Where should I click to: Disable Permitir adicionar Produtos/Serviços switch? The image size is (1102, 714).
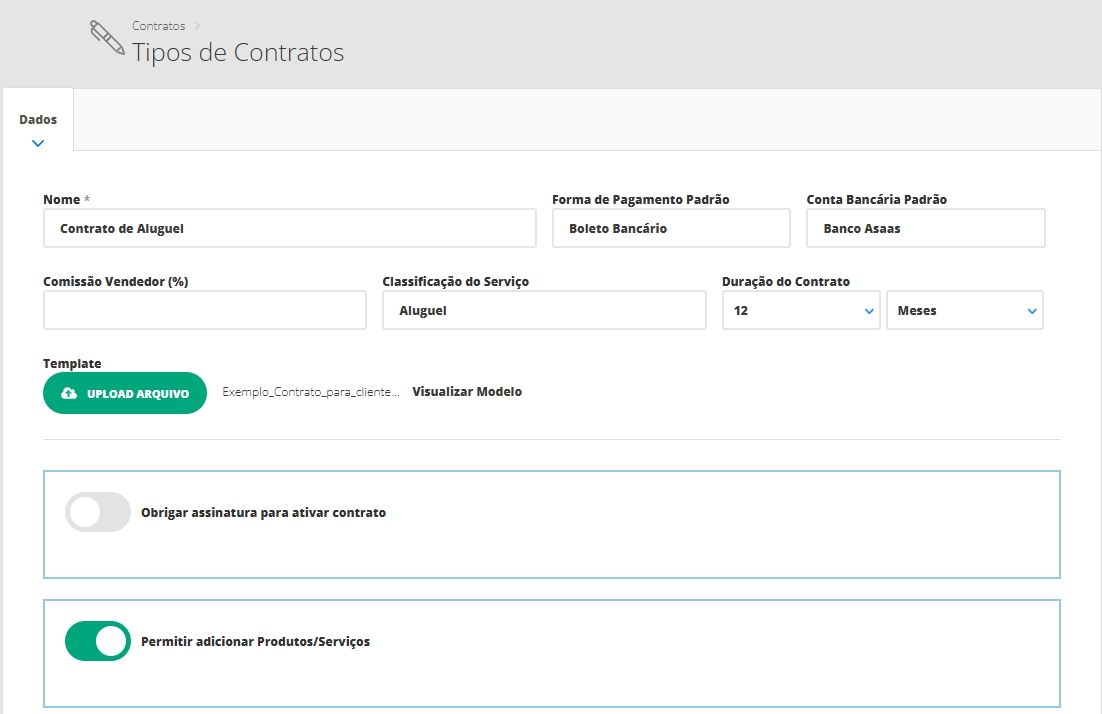(x=98, y=641)
